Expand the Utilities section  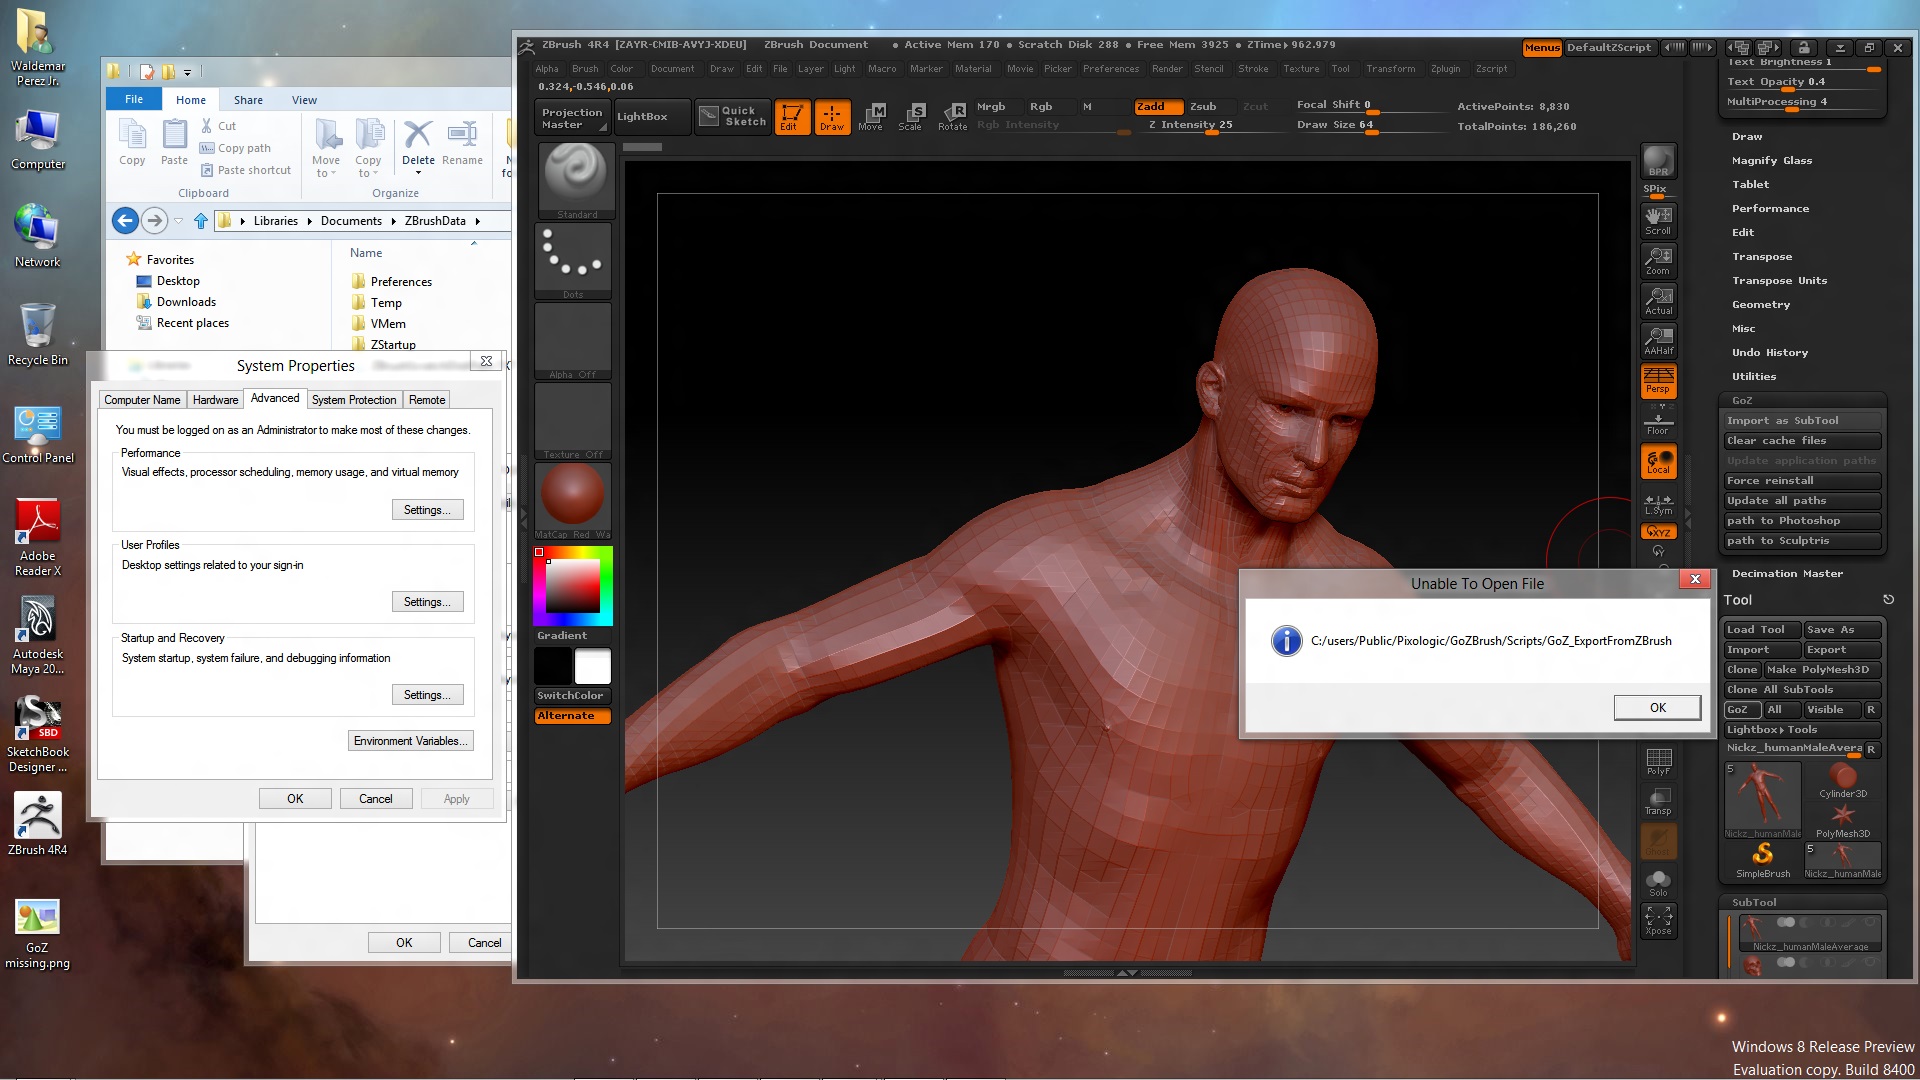[x=1754, y=377]
